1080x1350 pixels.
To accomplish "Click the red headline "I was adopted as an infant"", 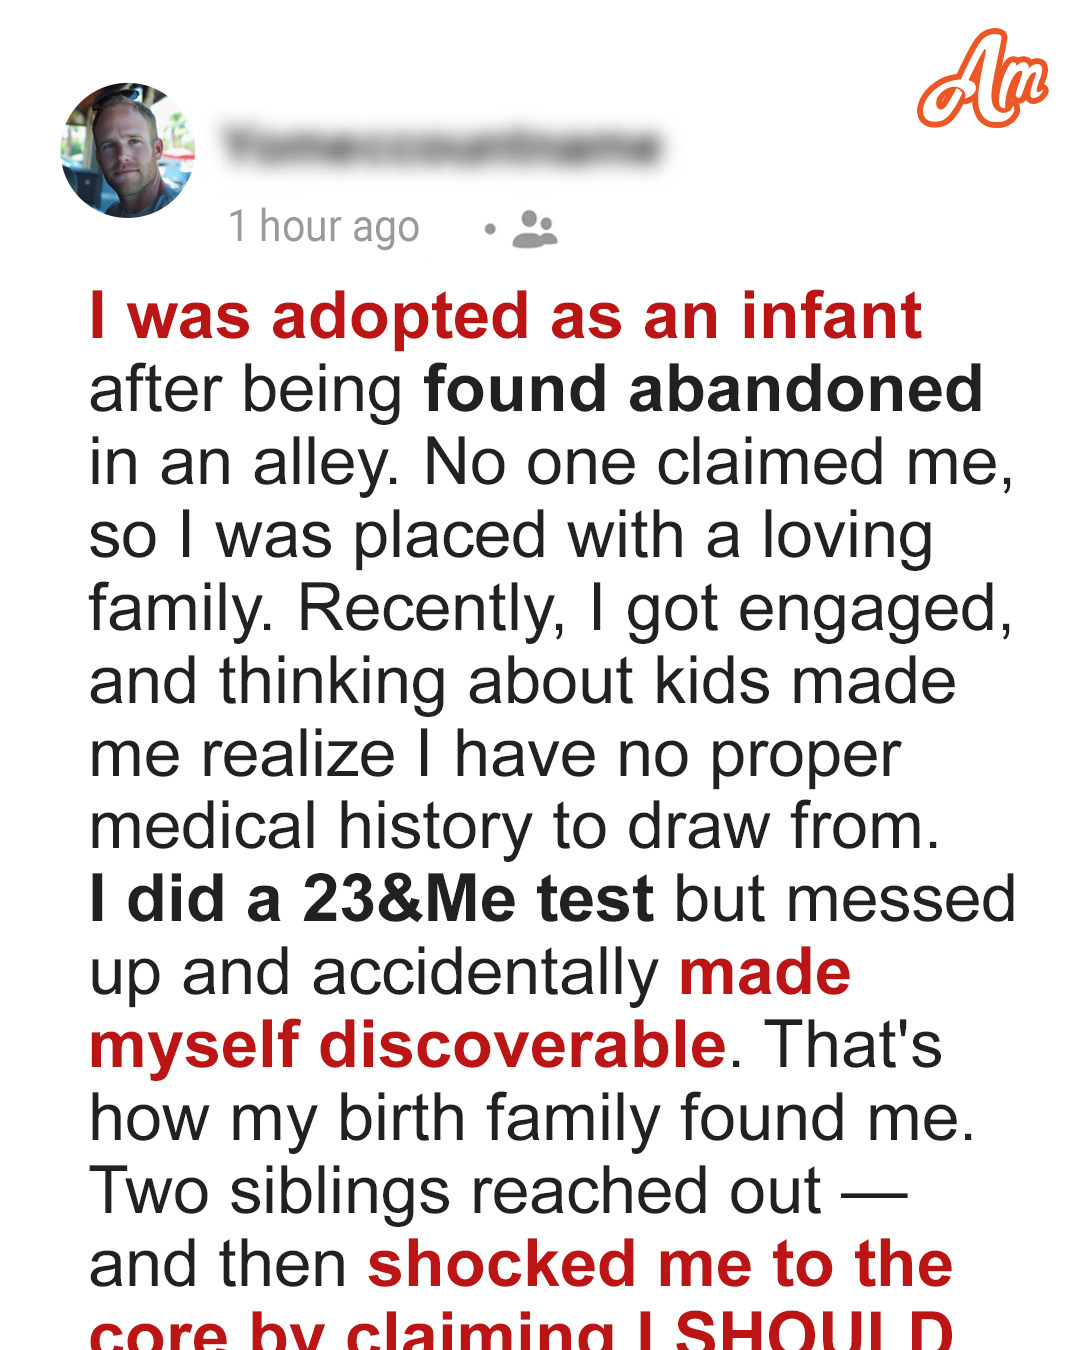I will point(505,316).
